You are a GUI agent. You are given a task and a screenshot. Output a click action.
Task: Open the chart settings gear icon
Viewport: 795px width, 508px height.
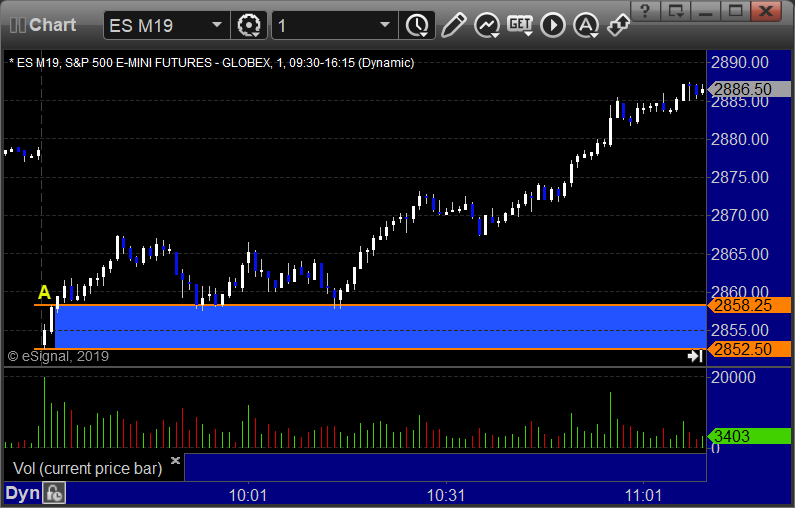click(x=249, y=25)
